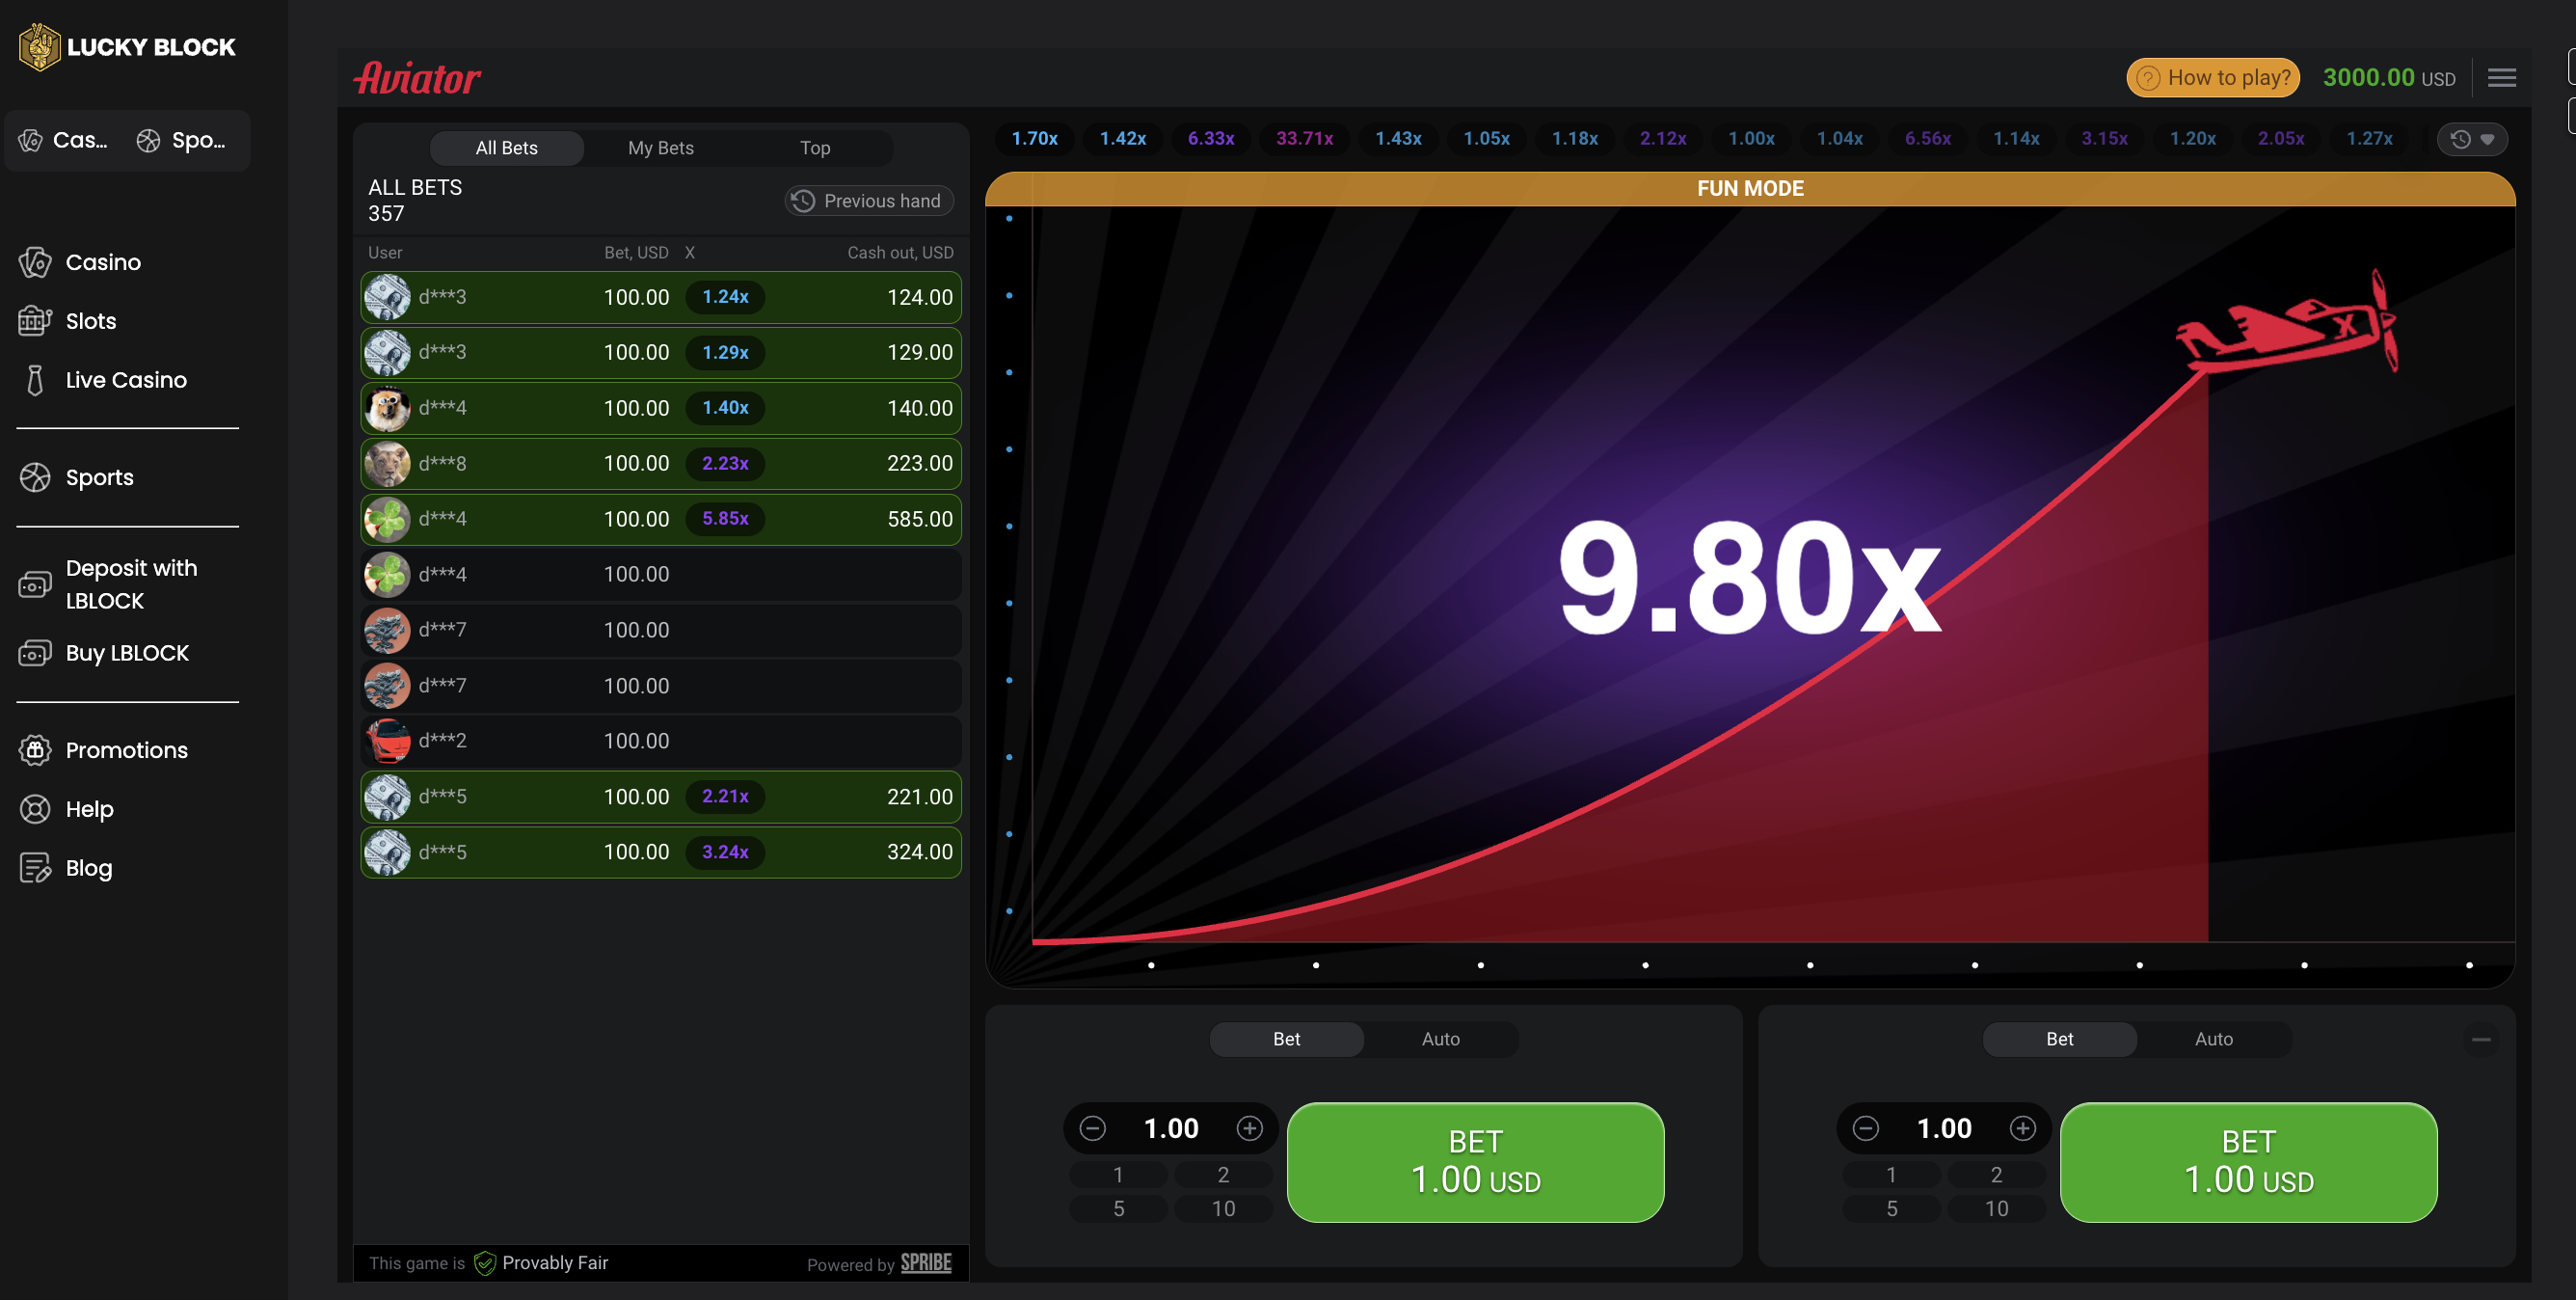
Task: Select Auto mode in left panel
Action: coord(1441,1039)
